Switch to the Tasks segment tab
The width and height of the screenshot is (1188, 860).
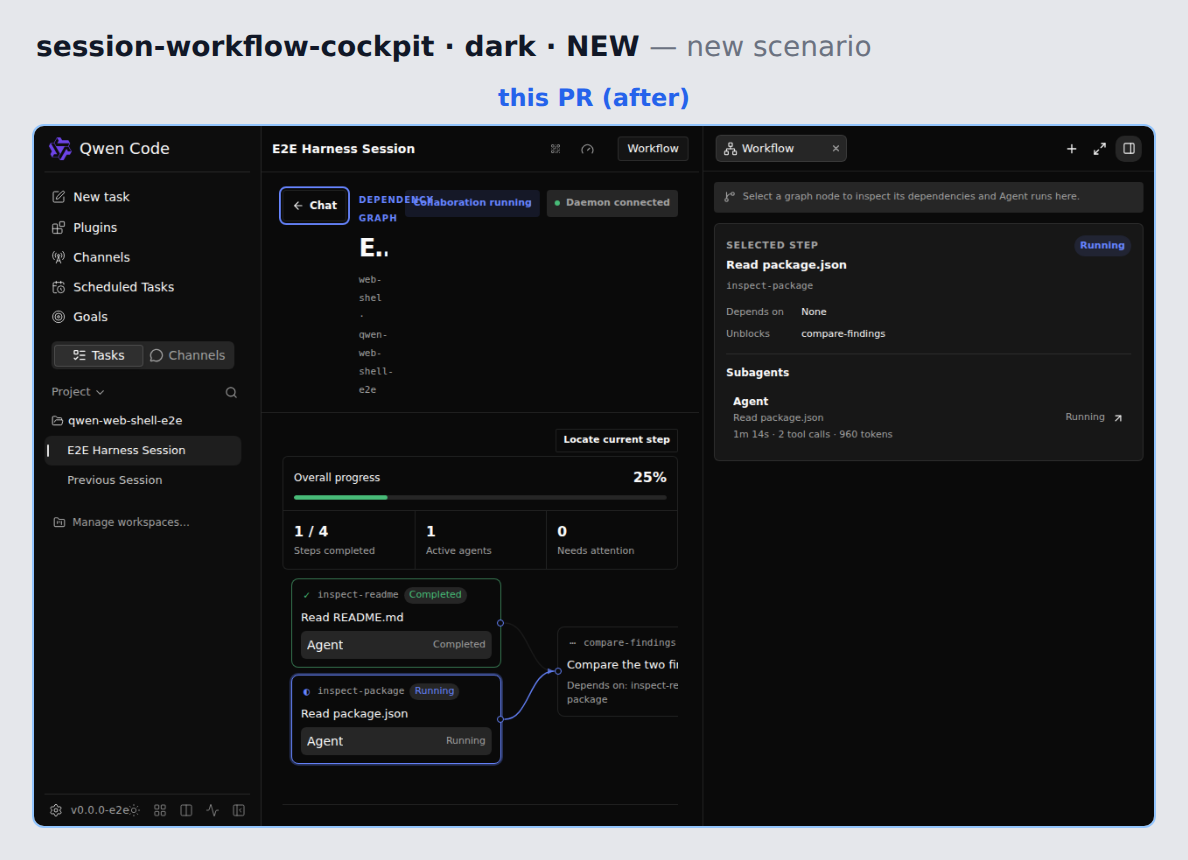point(98,355)
